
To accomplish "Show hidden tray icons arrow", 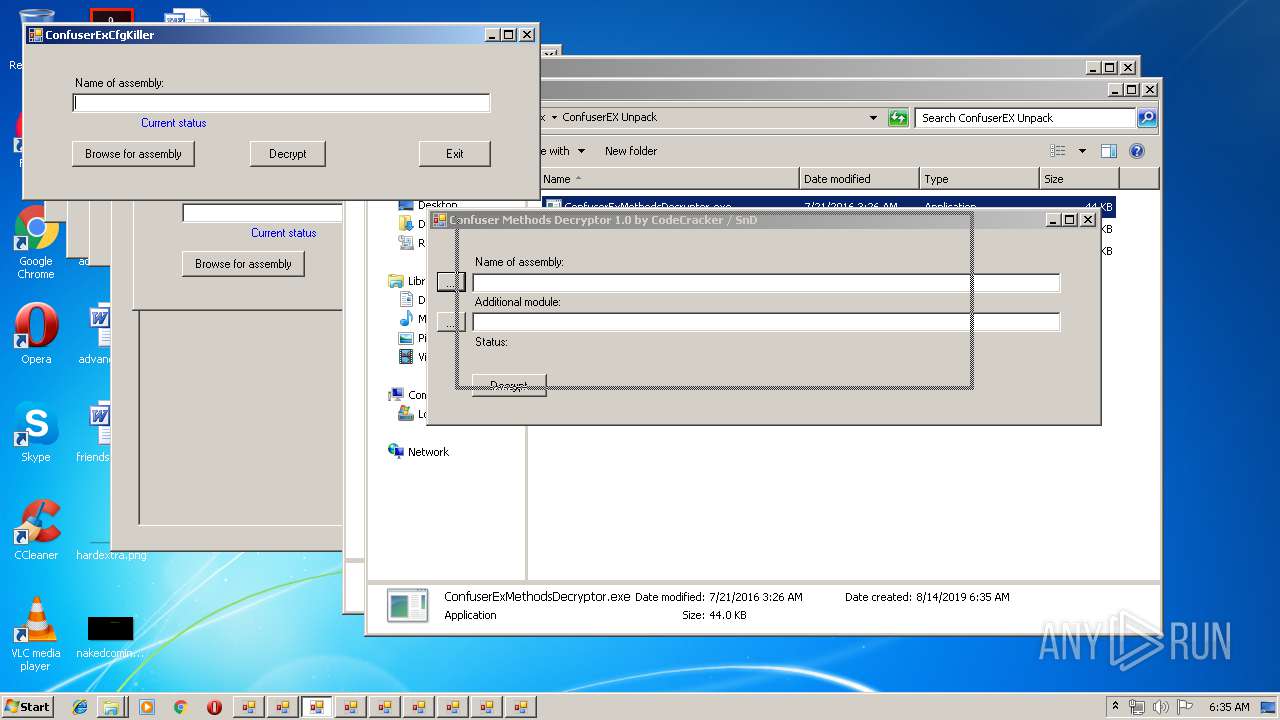I will coord(1116,706).
